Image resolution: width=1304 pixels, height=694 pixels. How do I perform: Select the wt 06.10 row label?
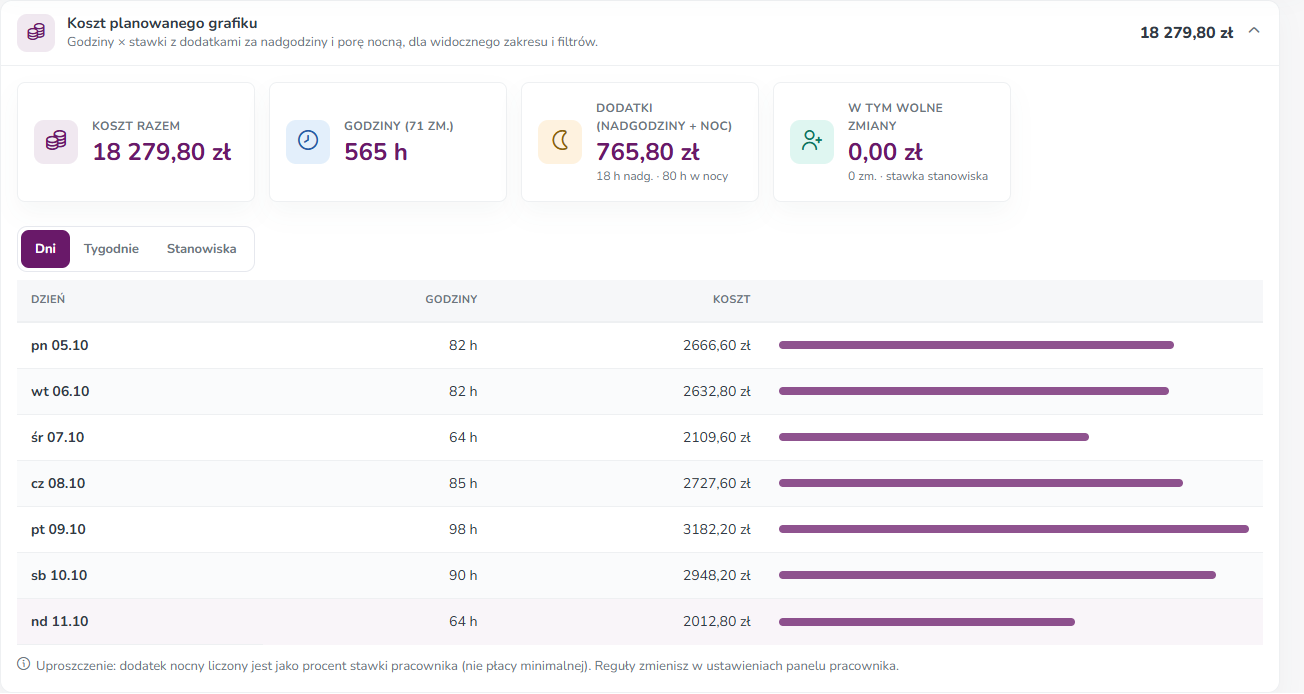tap(60, 391)
